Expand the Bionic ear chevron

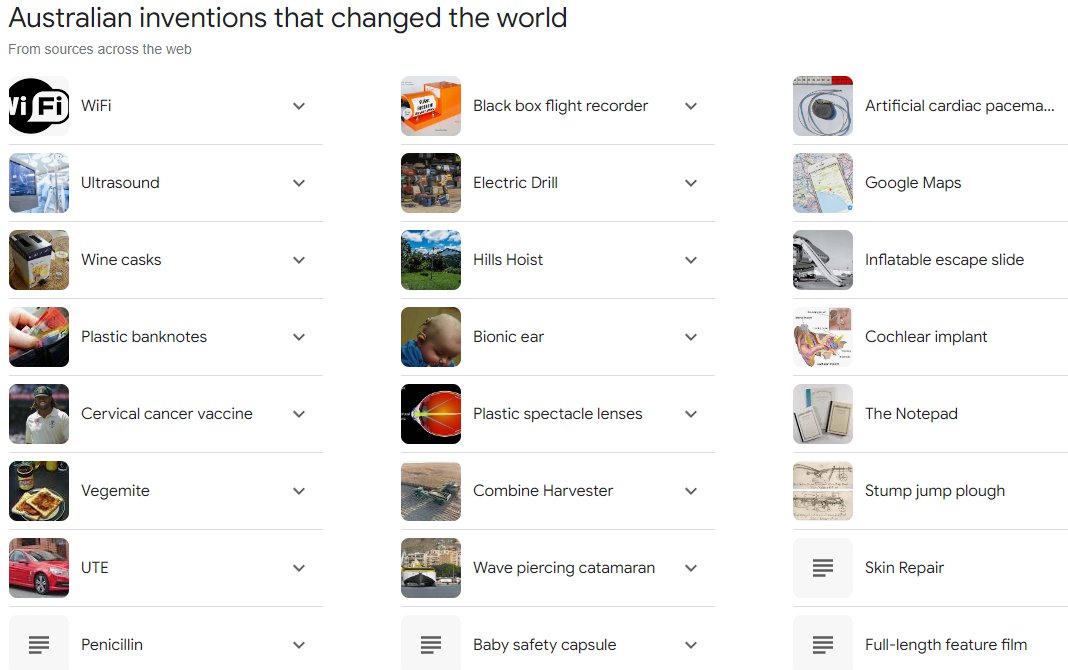pyautogui.click(x=691, y=337)
